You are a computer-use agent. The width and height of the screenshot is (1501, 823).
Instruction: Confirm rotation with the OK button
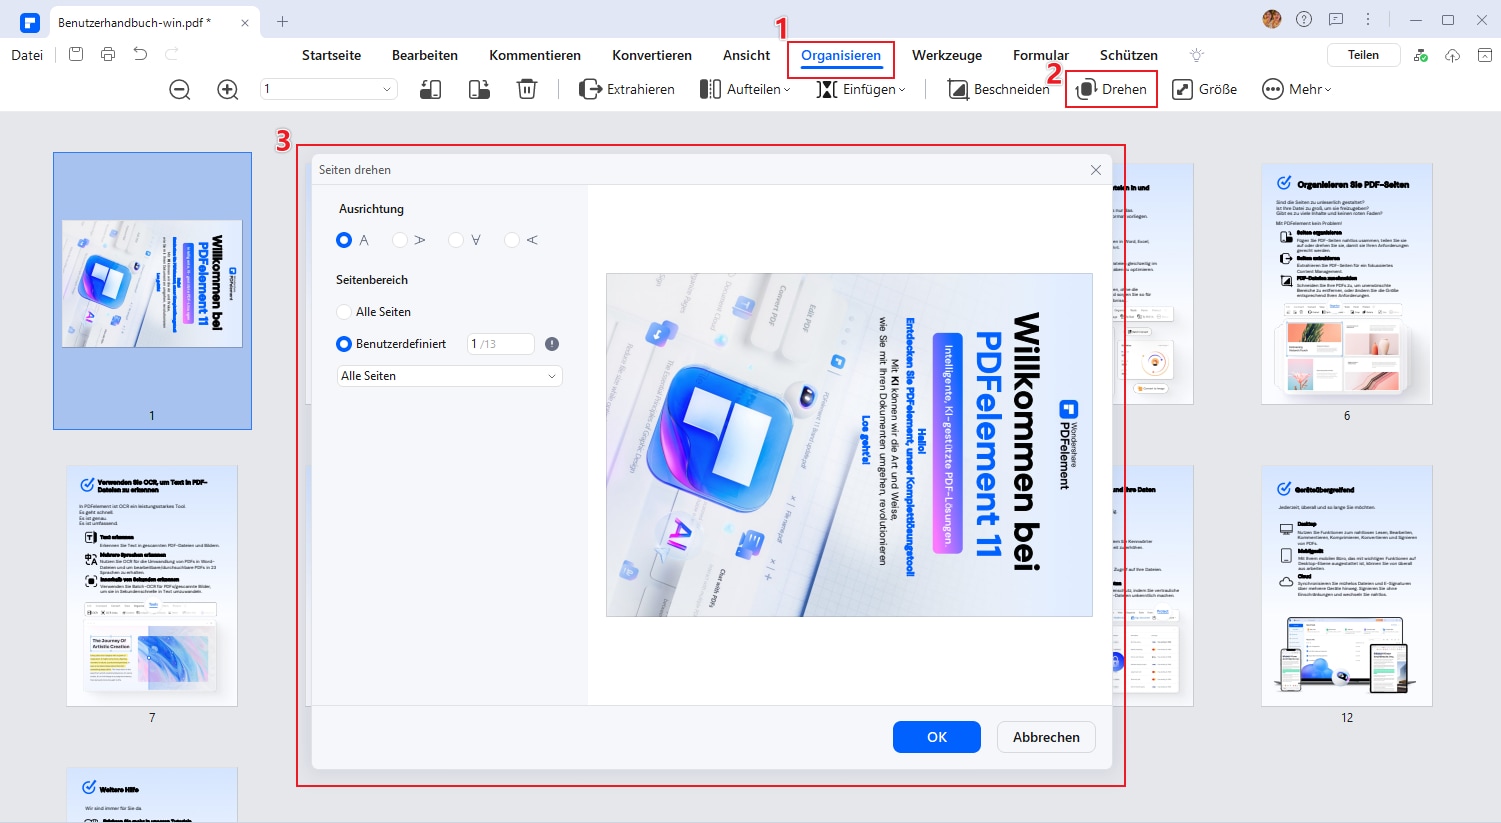pyautogui.click(x=937, y=737)
